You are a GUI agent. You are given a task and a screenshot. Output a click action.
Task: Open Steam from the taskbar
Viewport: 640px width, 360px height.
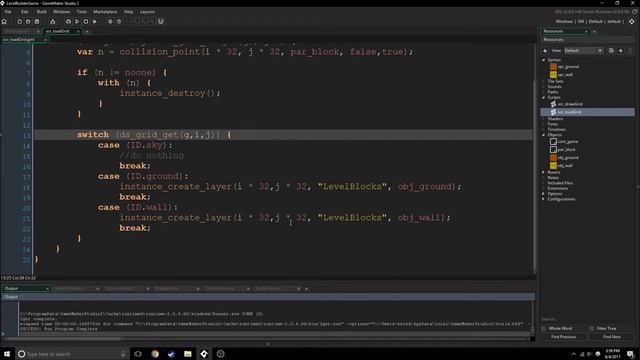point(171,354)
